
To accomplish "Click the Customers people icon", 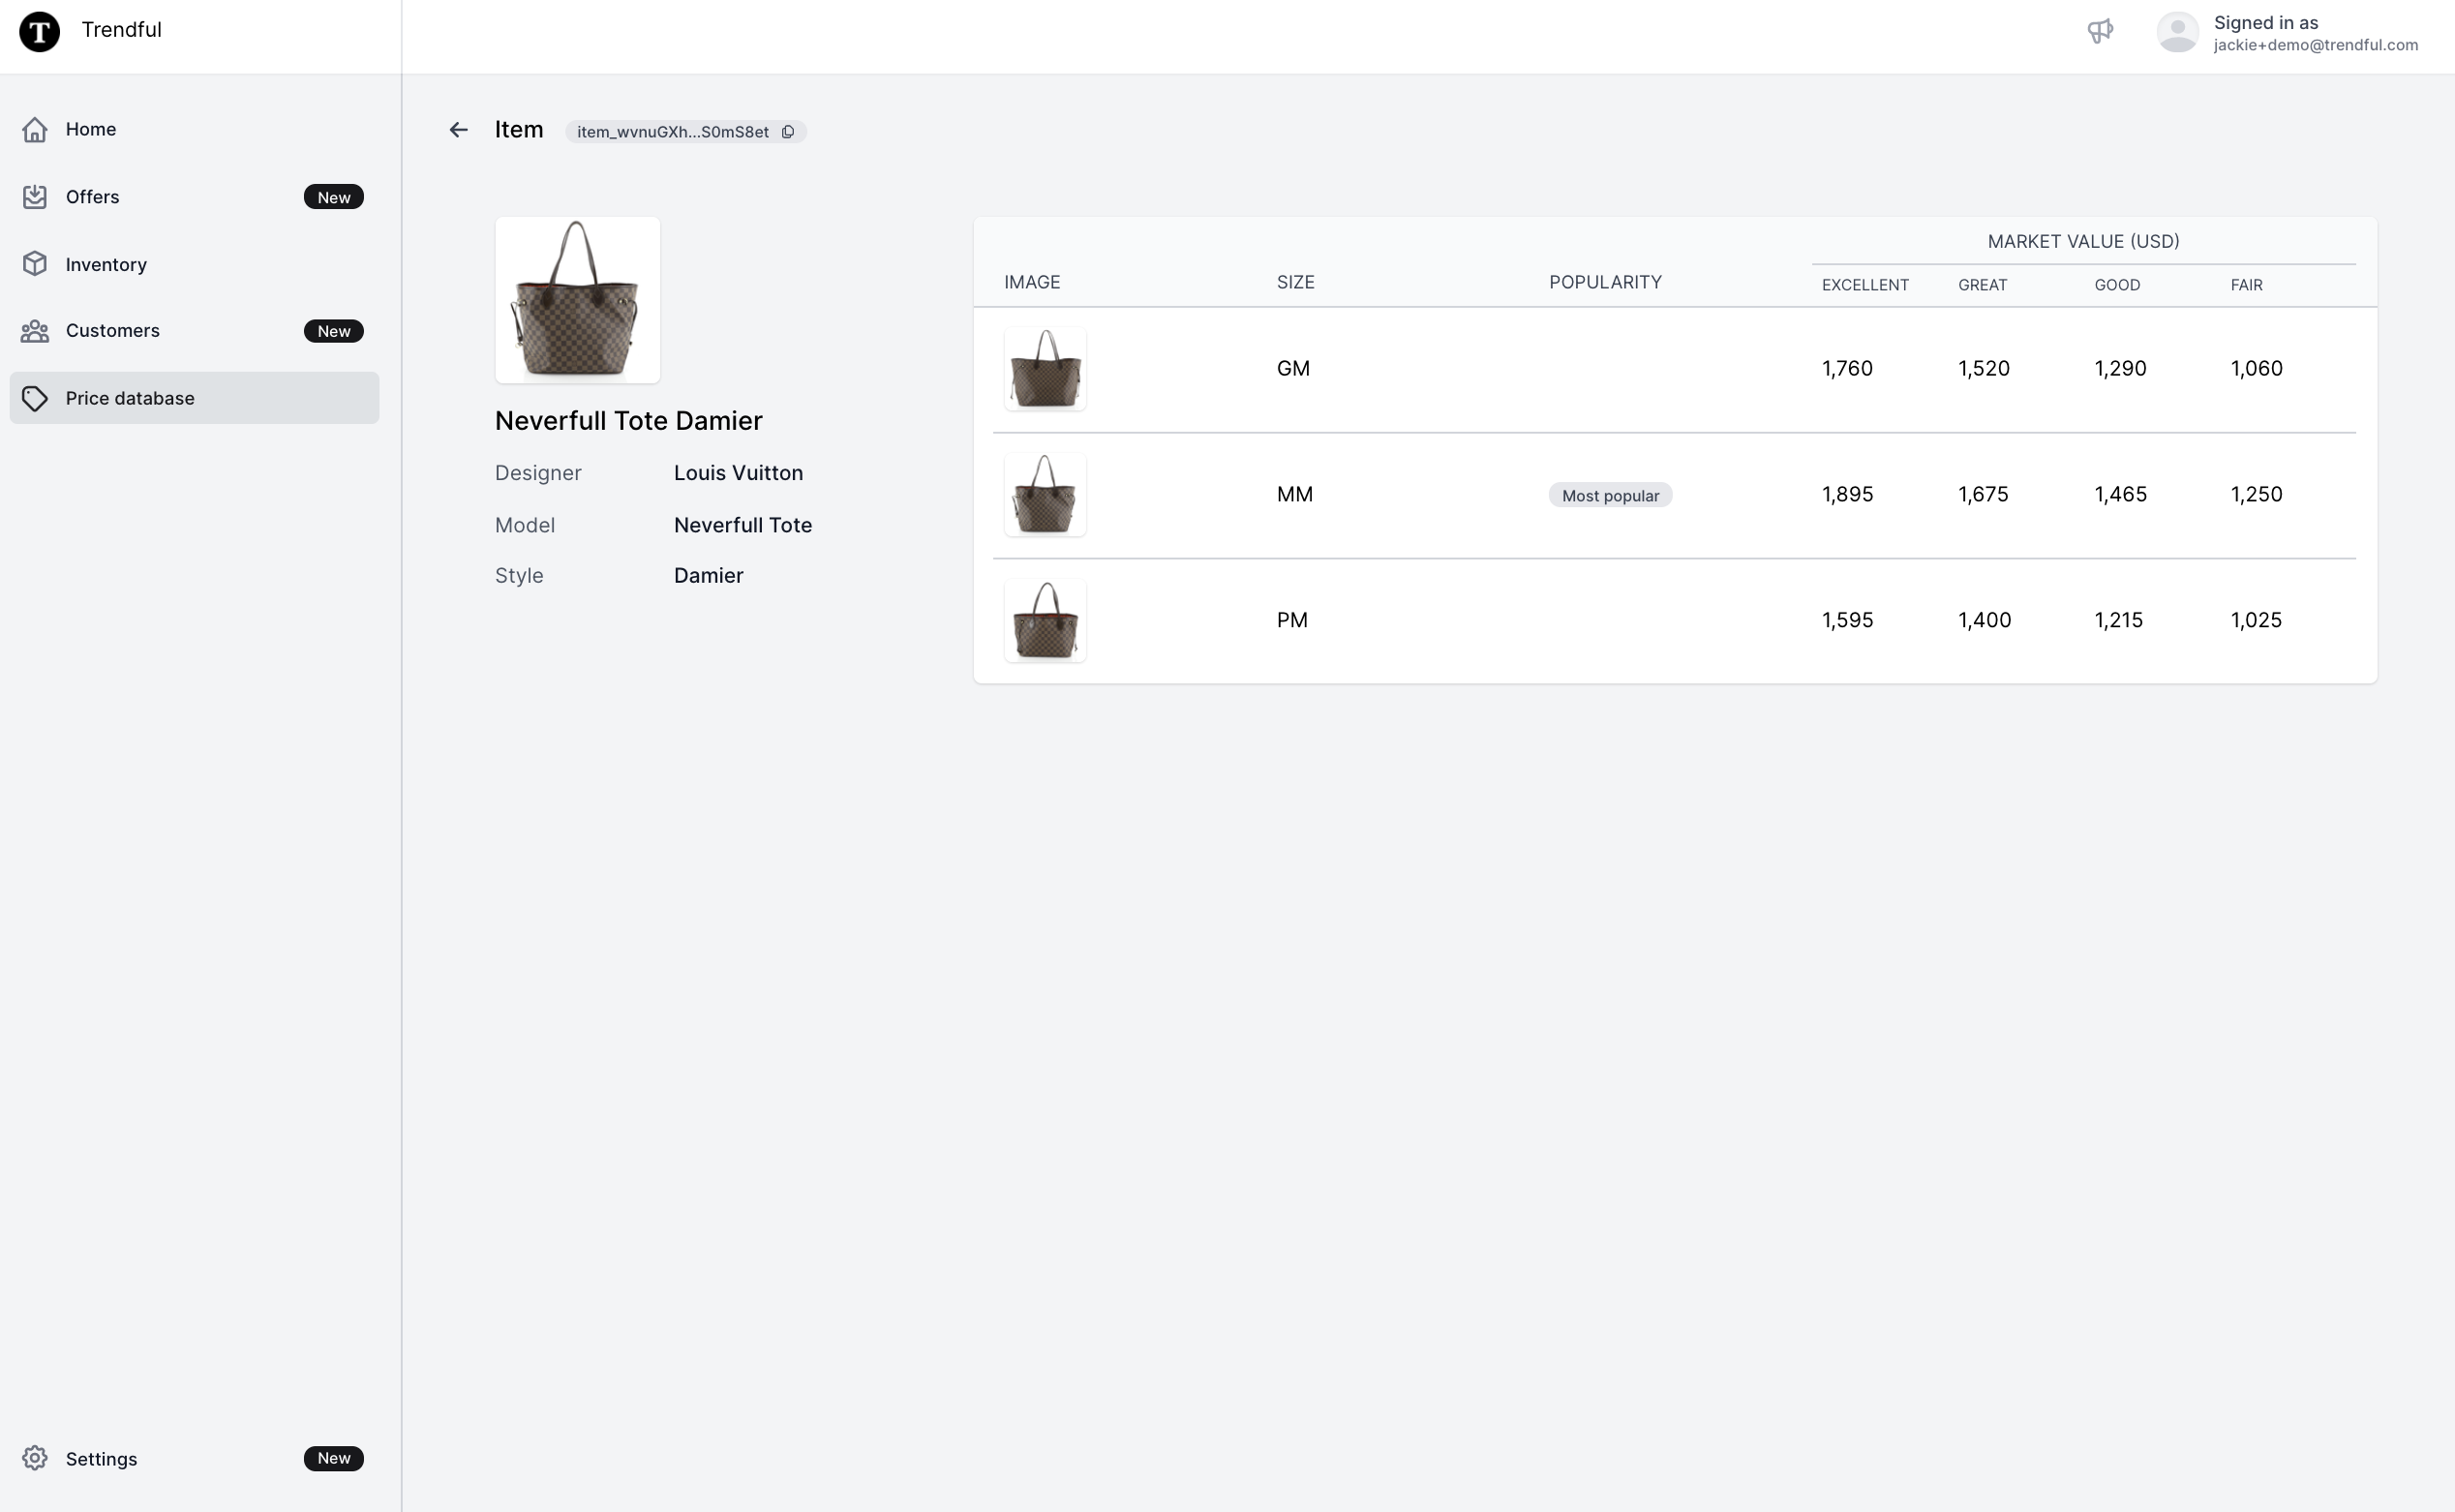I will (35, 331).
